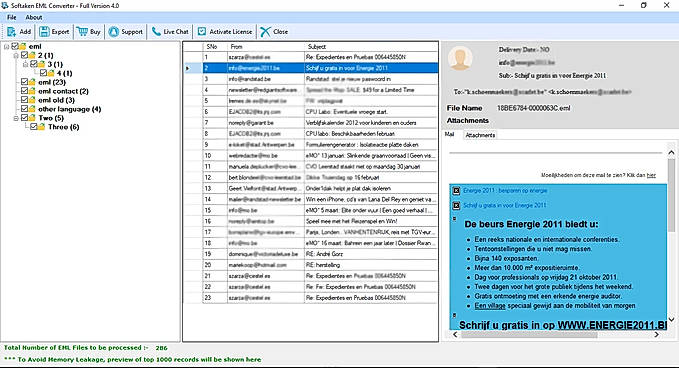Toggle eml contact (2) checkbox
Image resolution: width=679 pixels, height=368 pixels.
click(25, 91)
